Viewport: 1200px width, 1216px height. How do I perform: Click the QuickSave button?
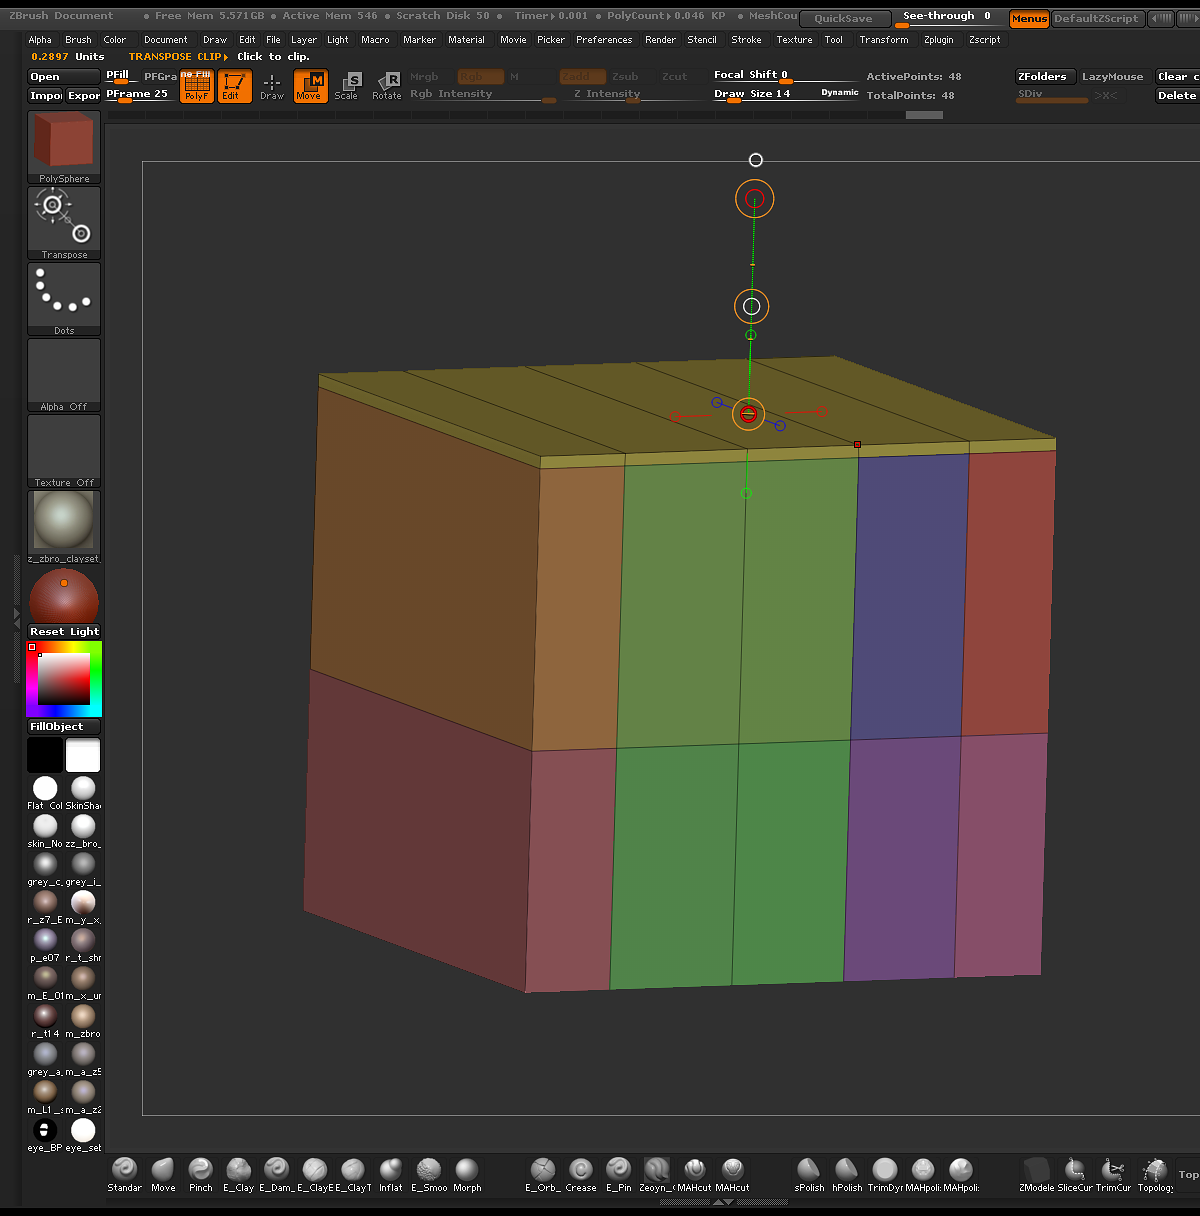click(844, 19)
